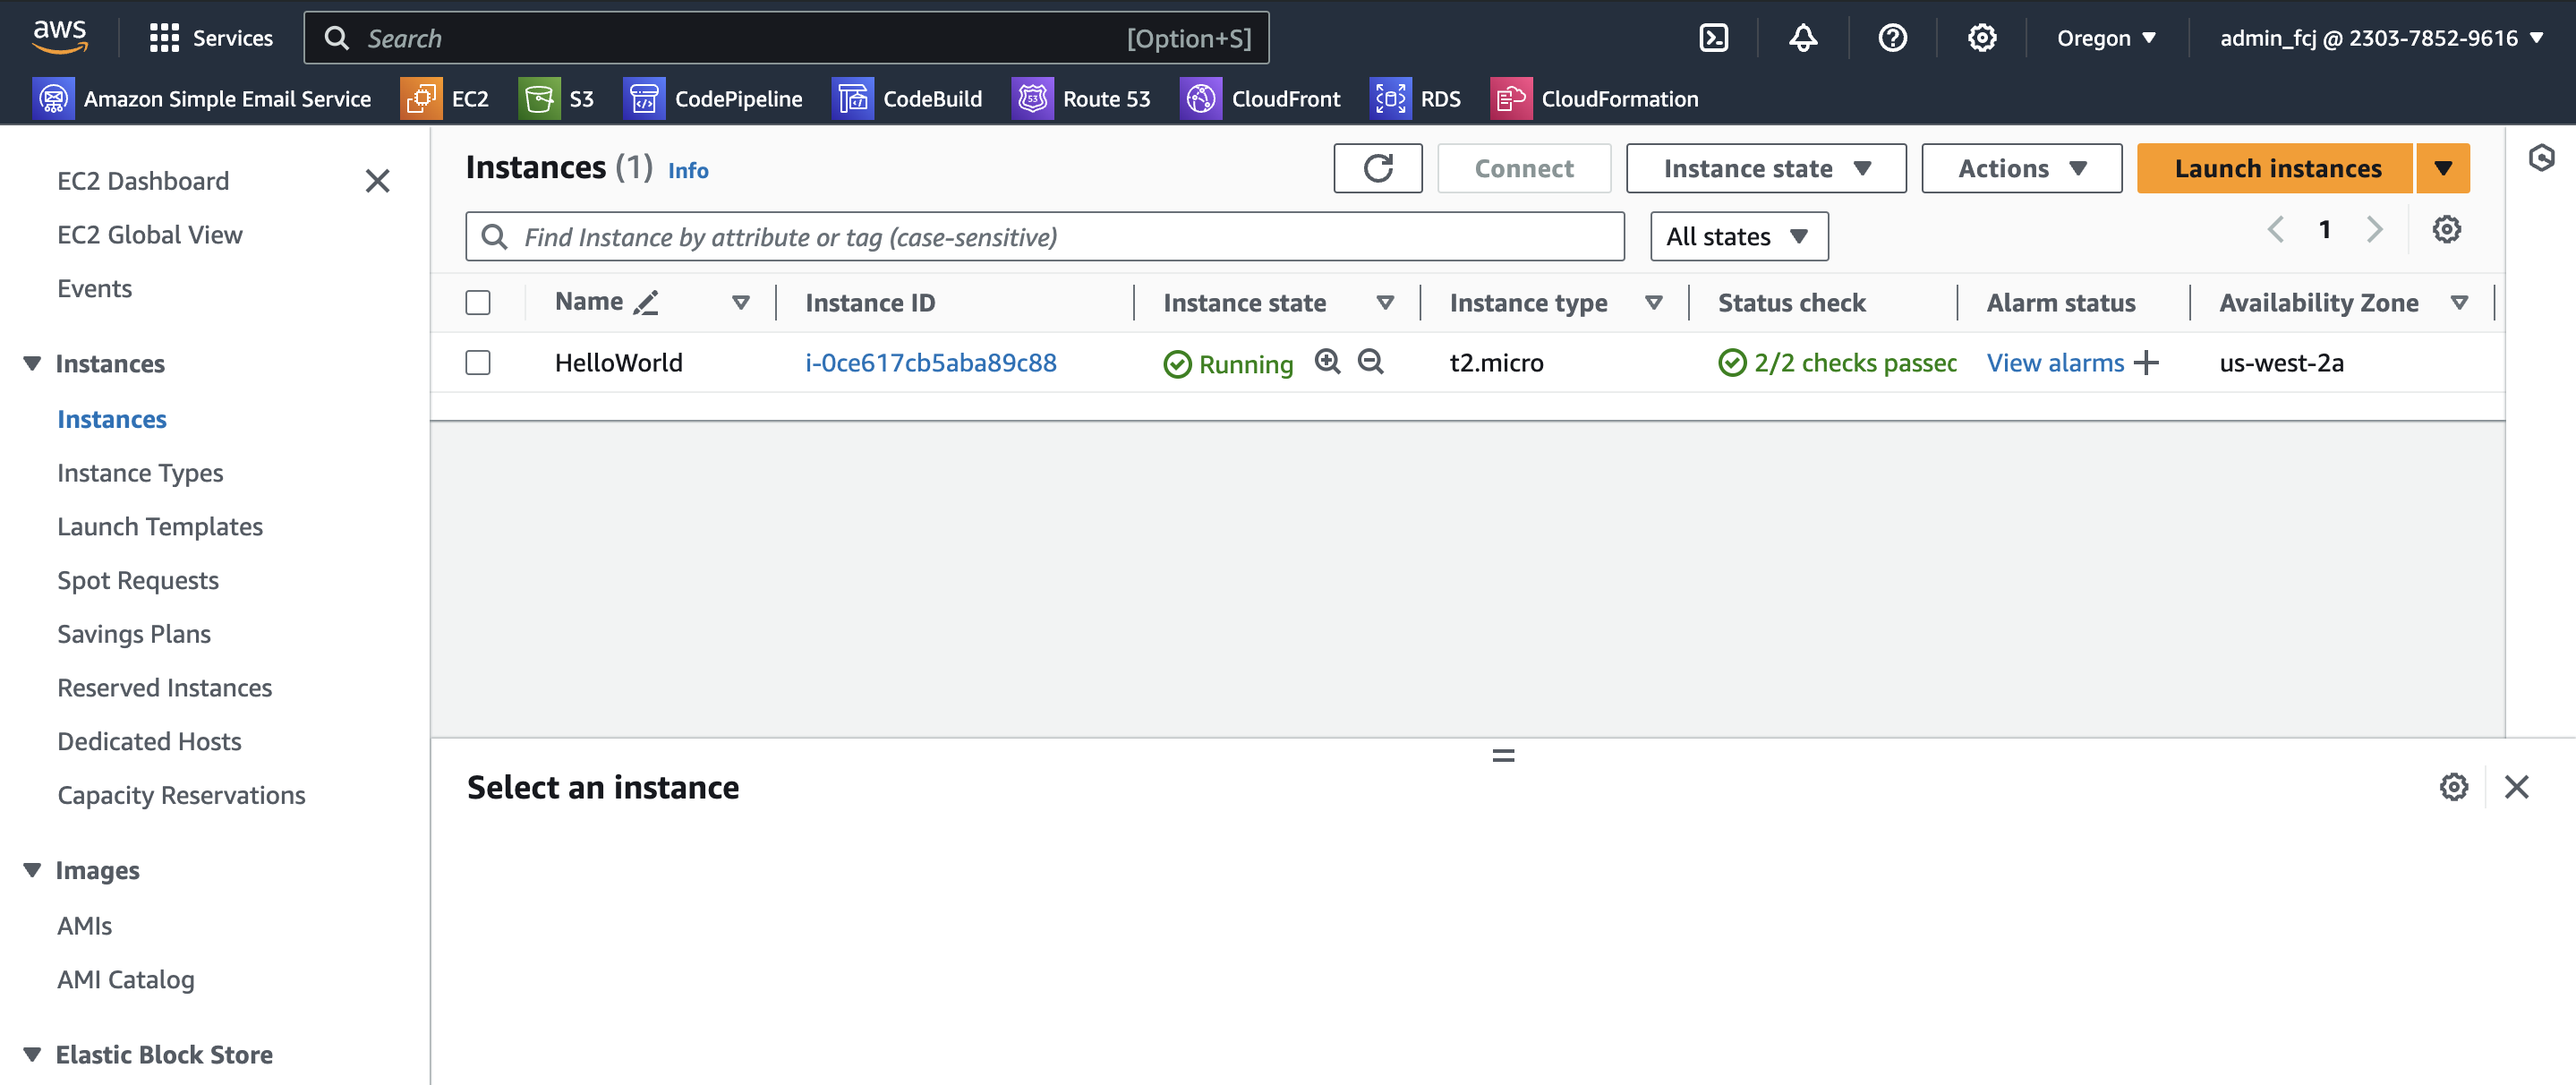Open Instance Types in the sidebar
Image resolution: width=2576 pixels, height=1085 pixels.
coord(140,472)
